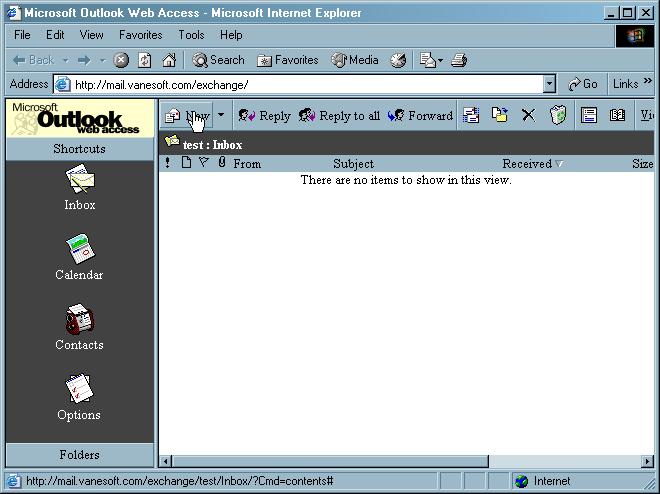Click Forward in the toolbar
This screenshot has width=660, height=494.
click(420, 116)
